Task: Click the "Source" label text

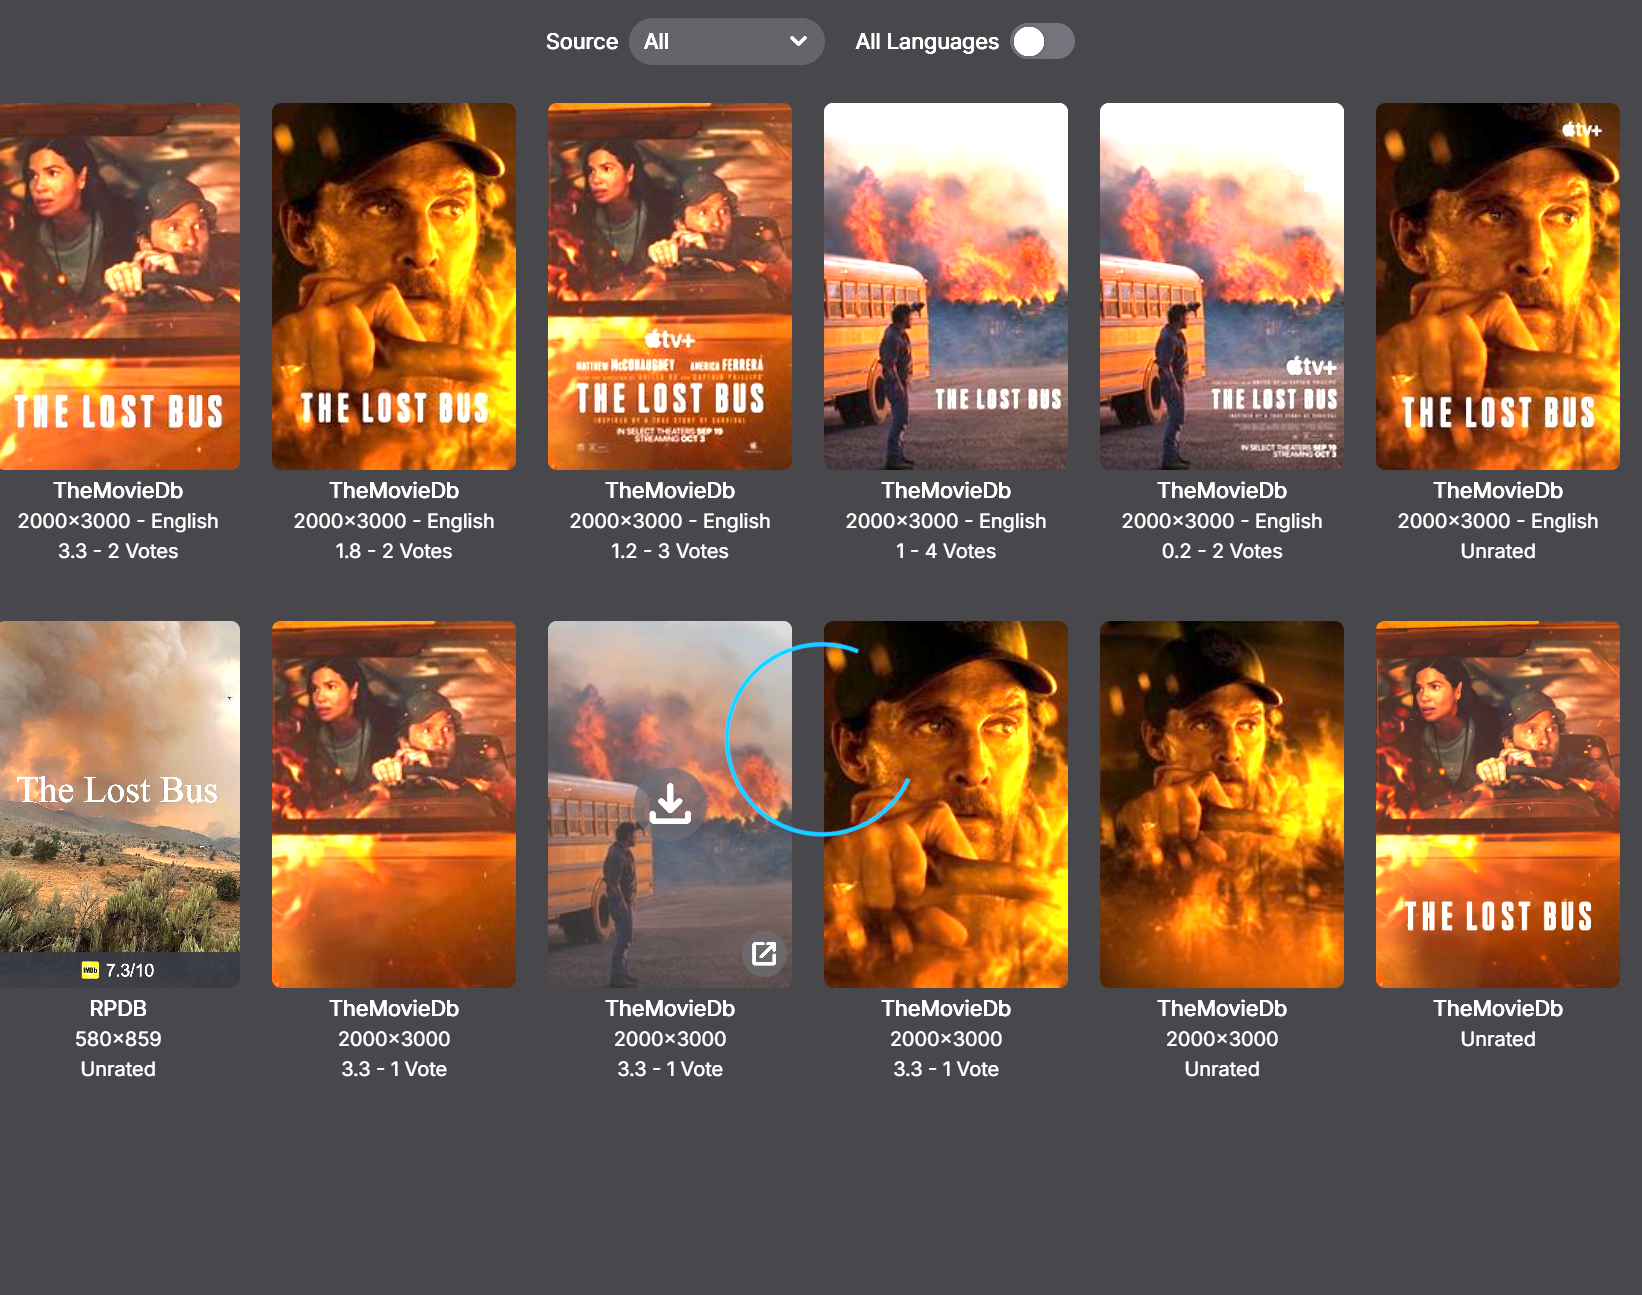Action: [x=582, y=42]
